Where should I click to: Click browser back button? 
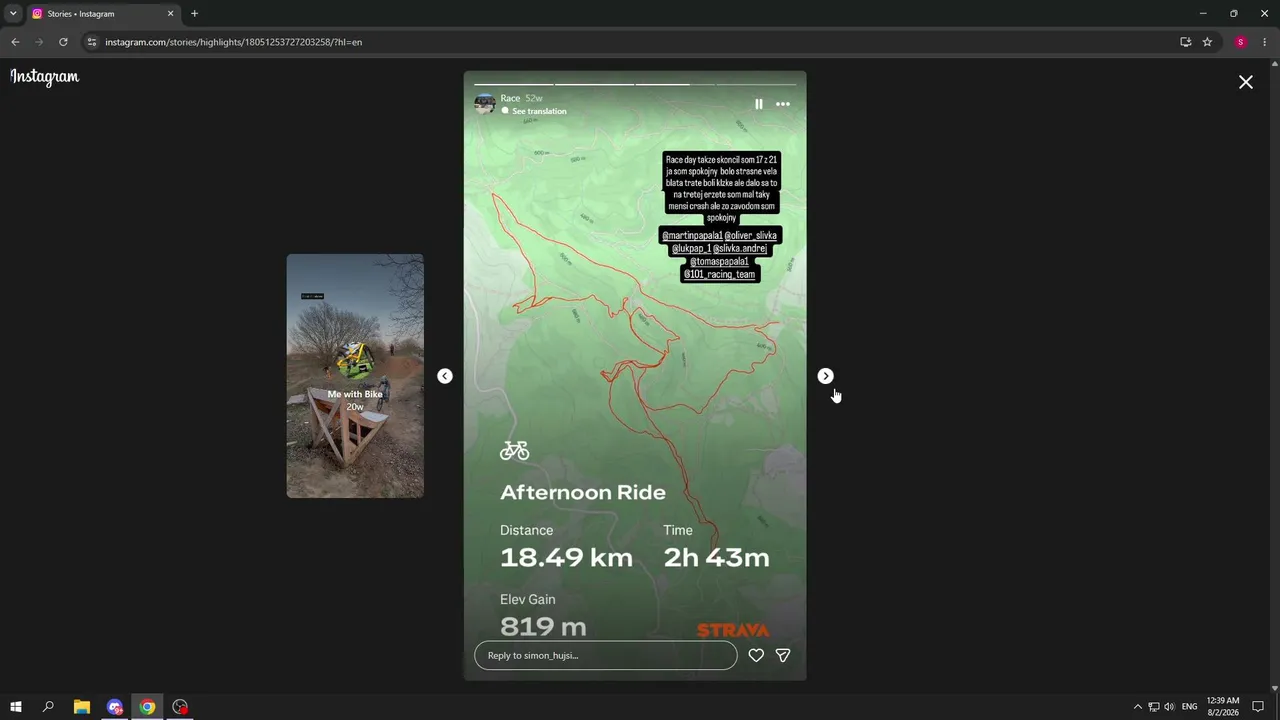[15, 42]
